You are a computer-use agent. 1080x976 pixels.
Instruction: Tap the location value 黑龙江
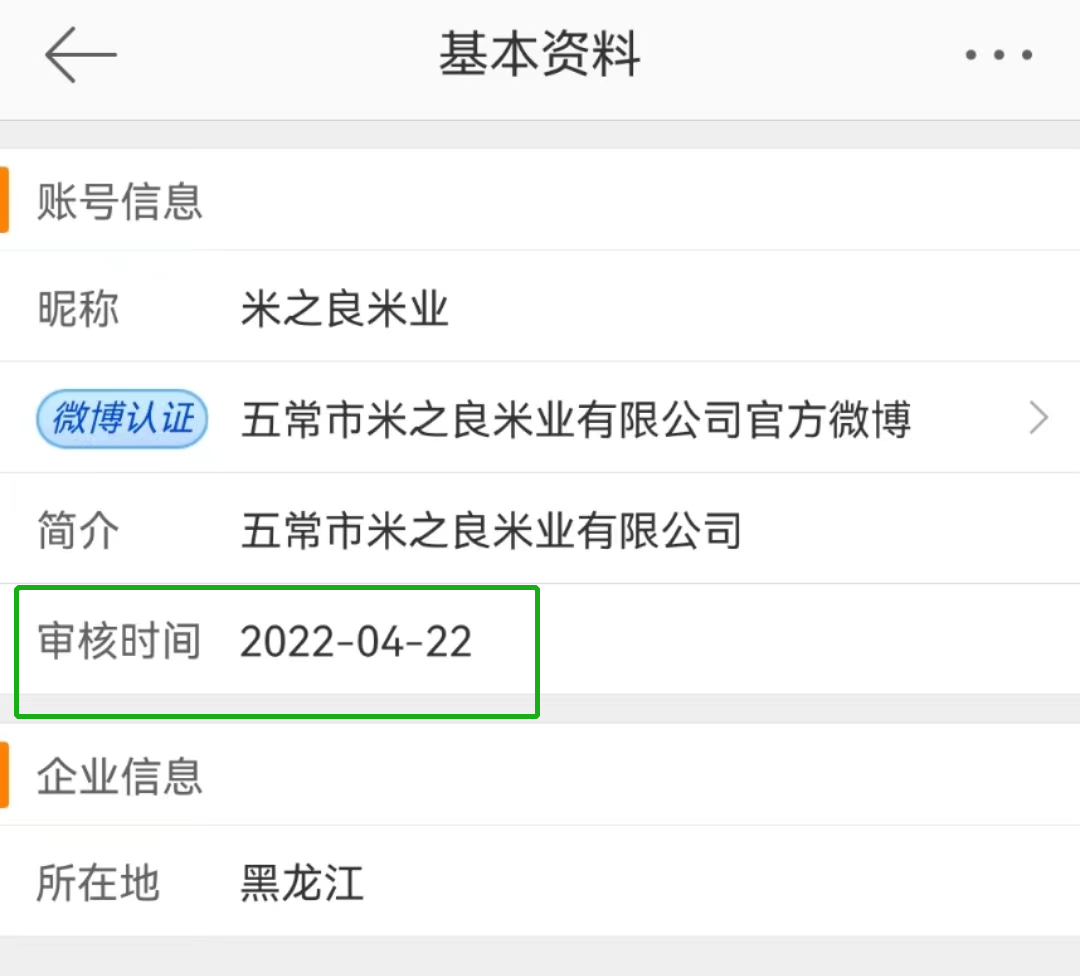pos(302,882)
